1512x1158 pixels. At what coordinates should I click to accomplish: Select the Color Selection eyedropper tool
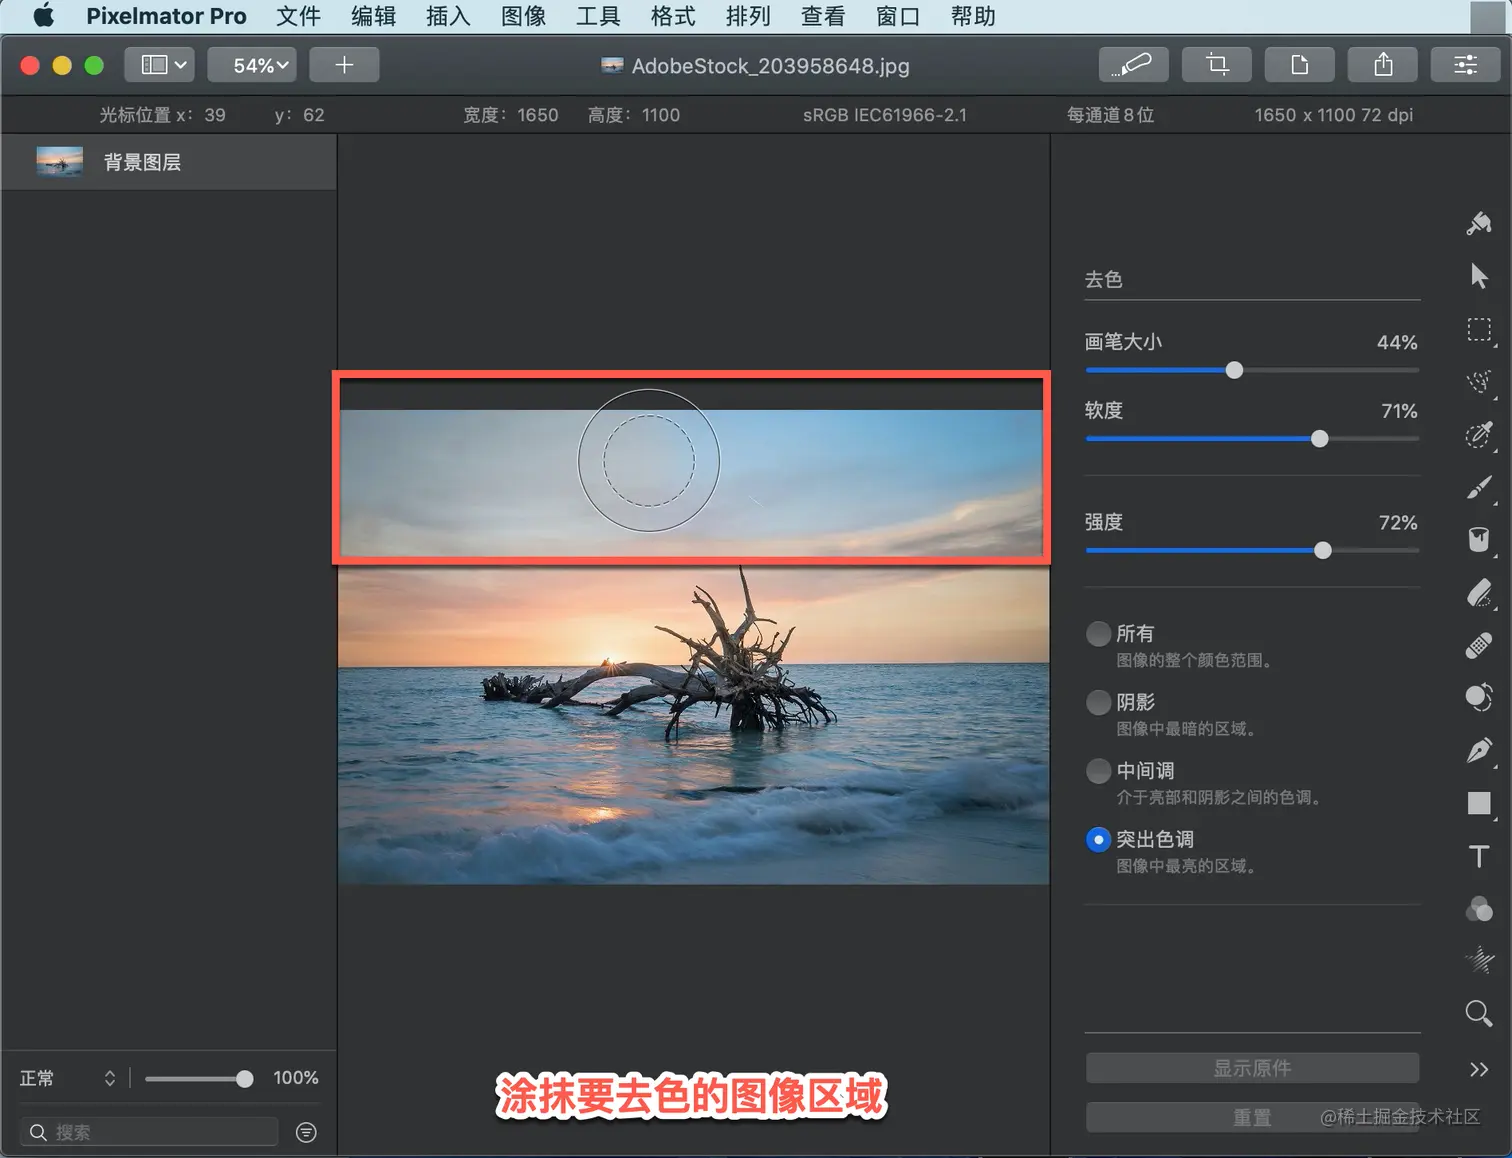1479,434
